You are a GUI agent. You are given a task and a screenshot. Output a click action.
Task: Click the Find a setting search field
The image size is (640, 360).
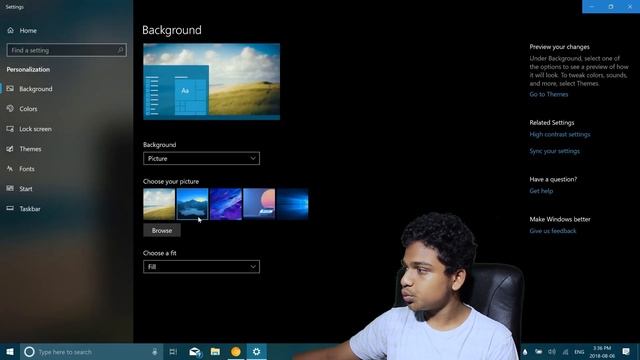[67, 50]
